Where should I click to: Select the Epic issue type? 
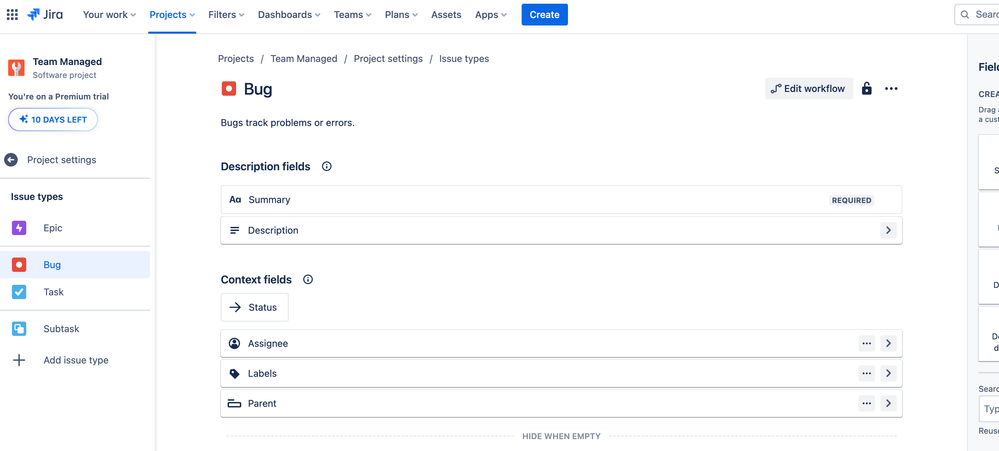75,228
